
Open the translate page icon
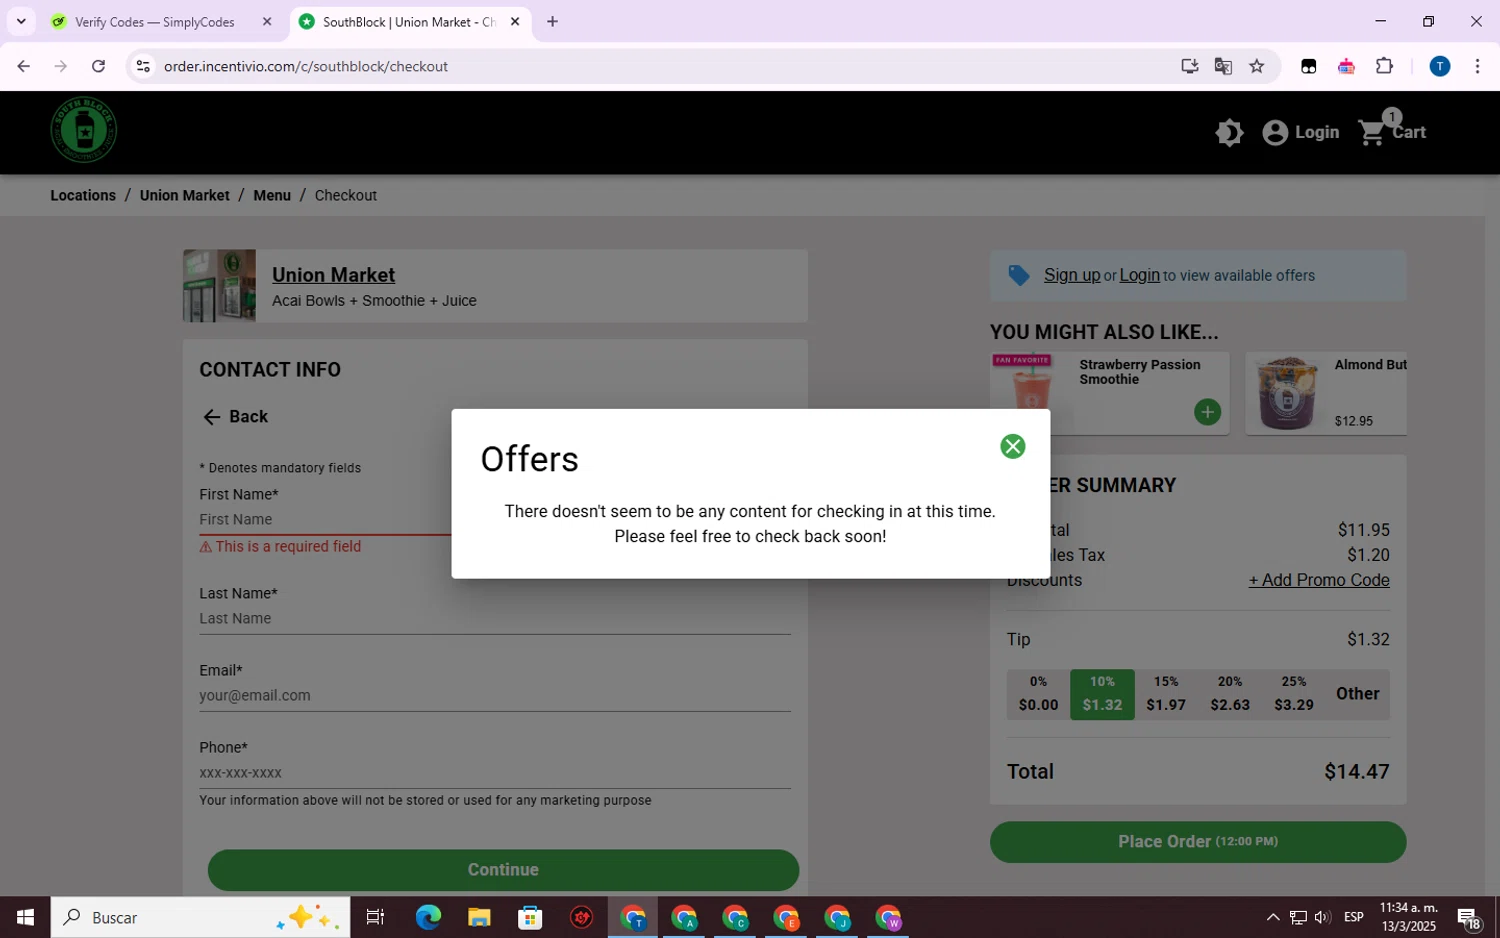click(1223, 66)
